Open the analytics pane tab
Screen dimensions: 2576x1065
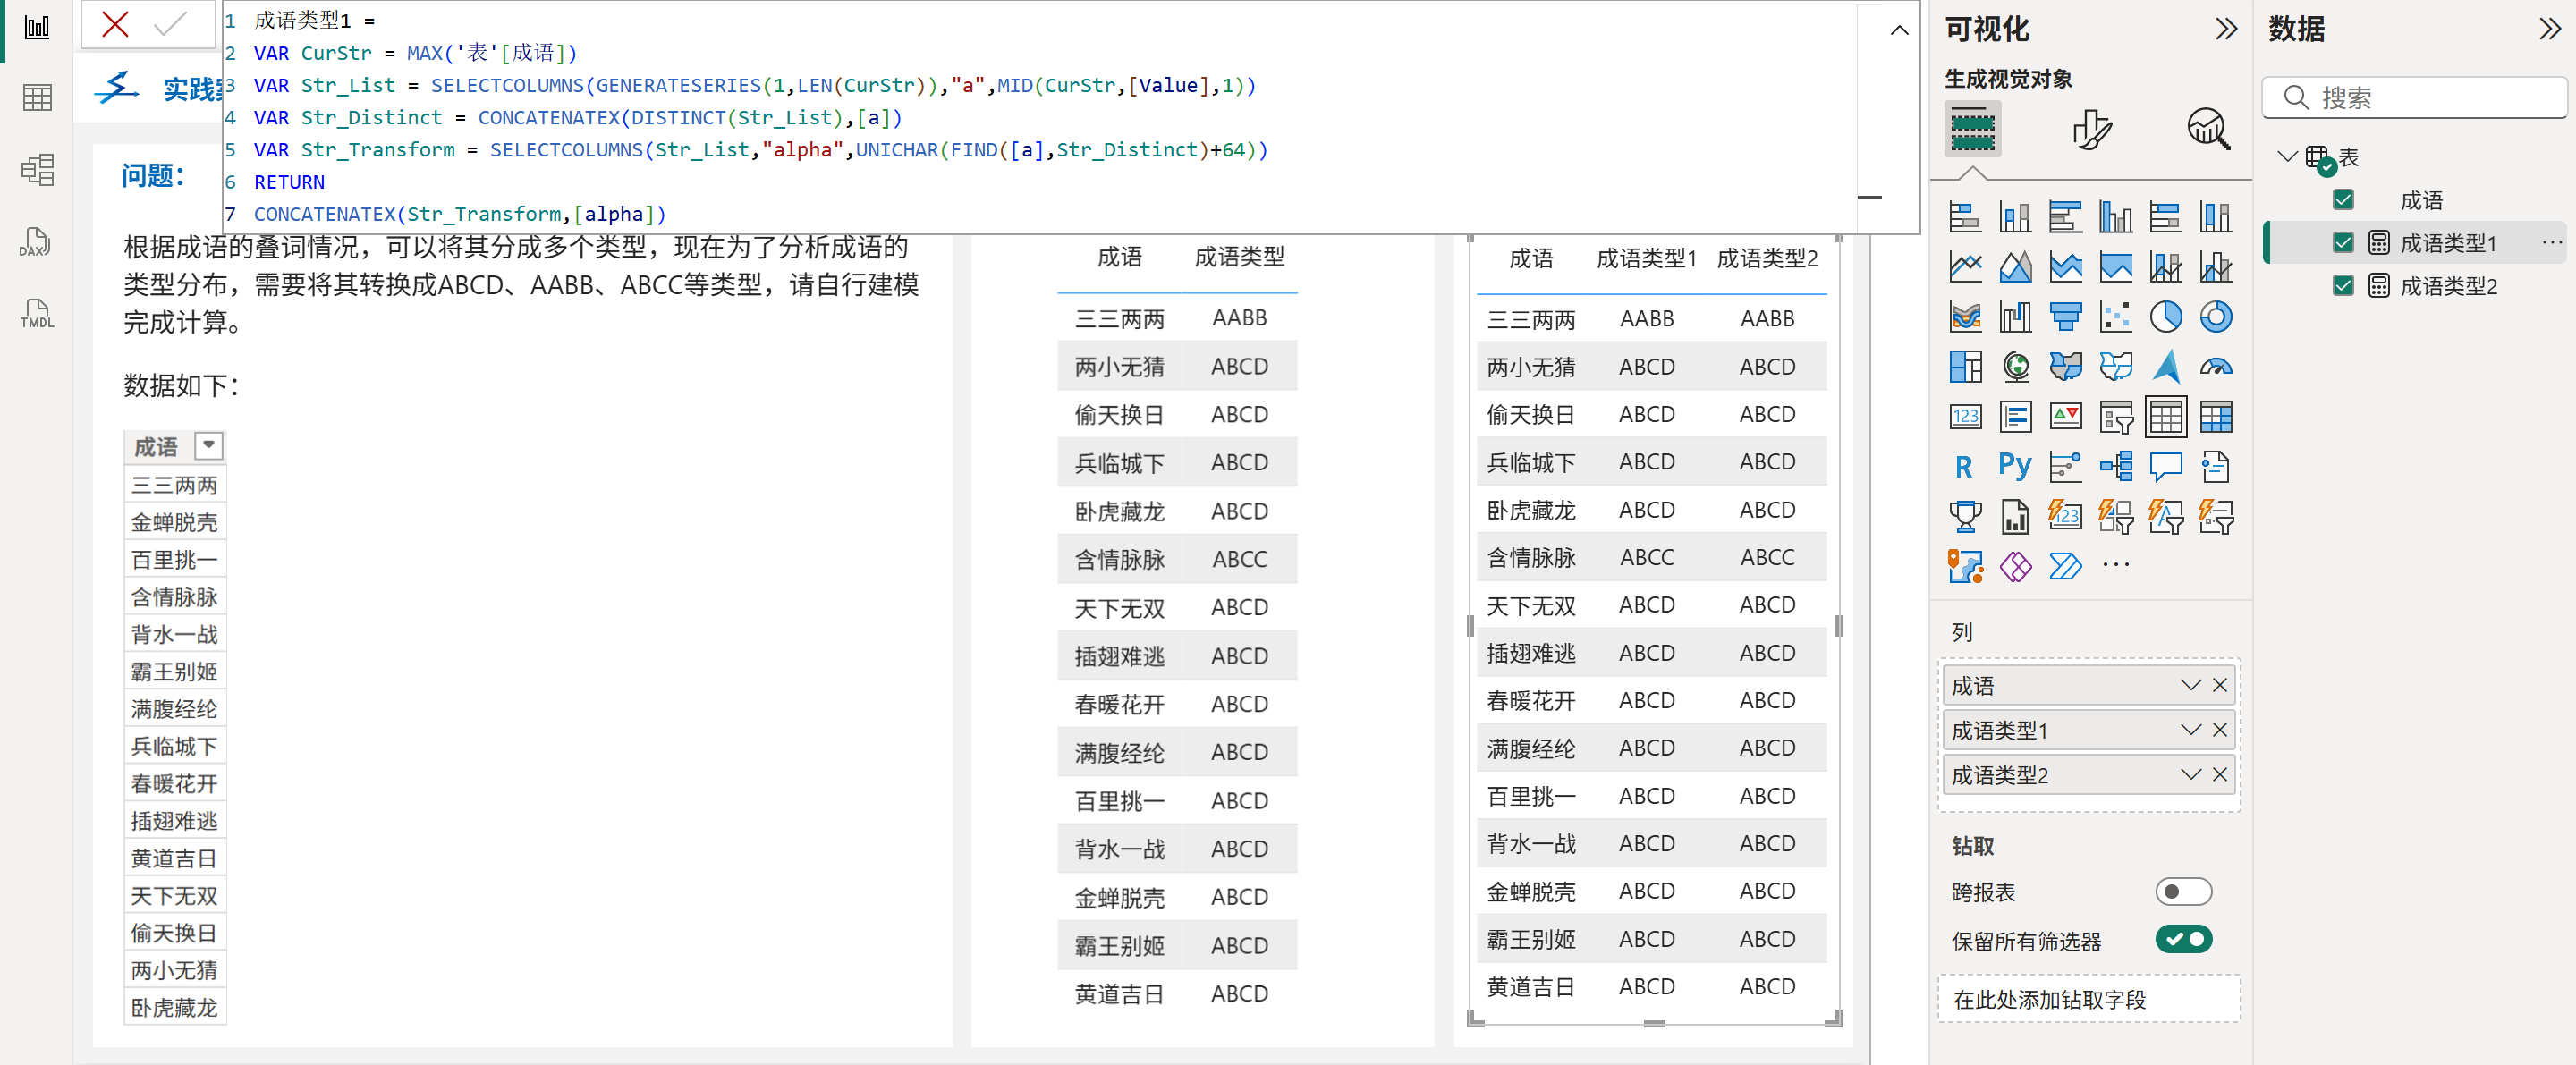2207,129
